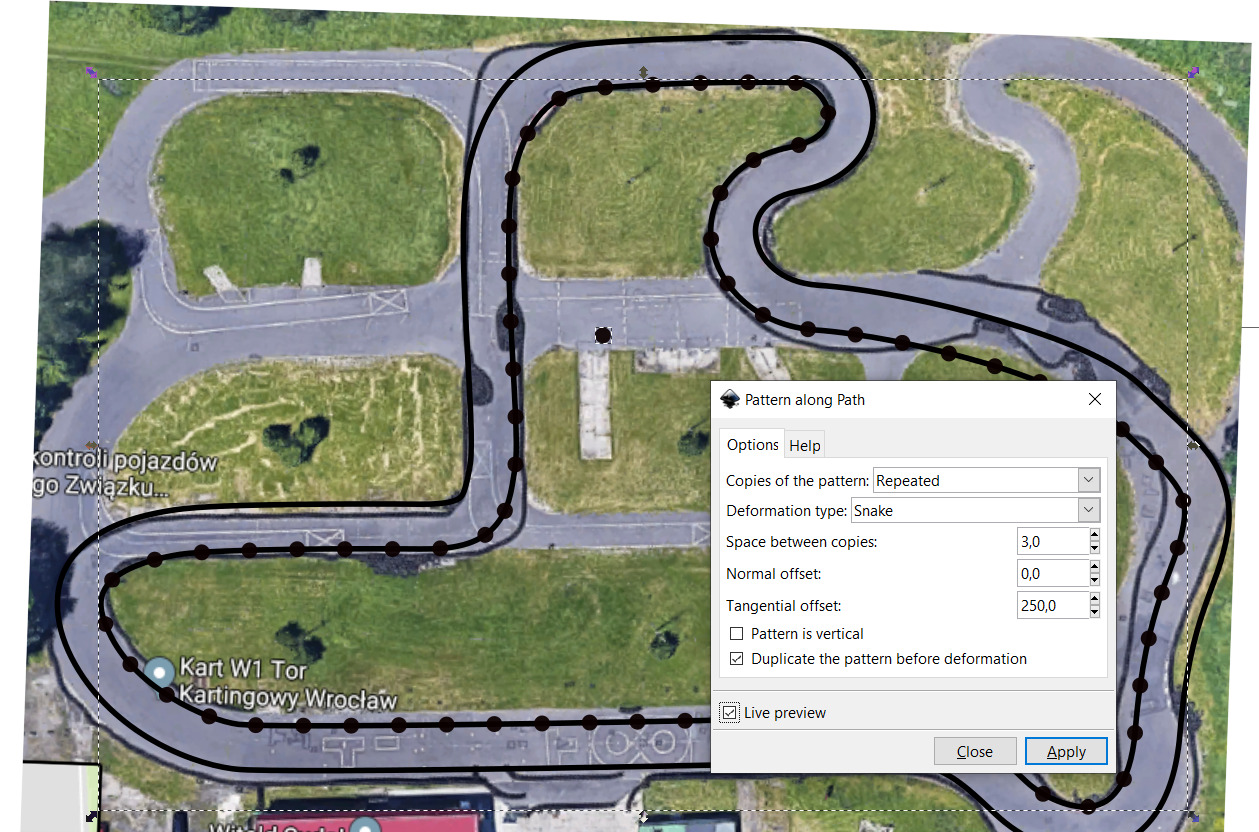Viewport: 1259px width, 832px height.
Task: Uncheck Duplicate the pattern before deformation
Action: click(737, 659)
